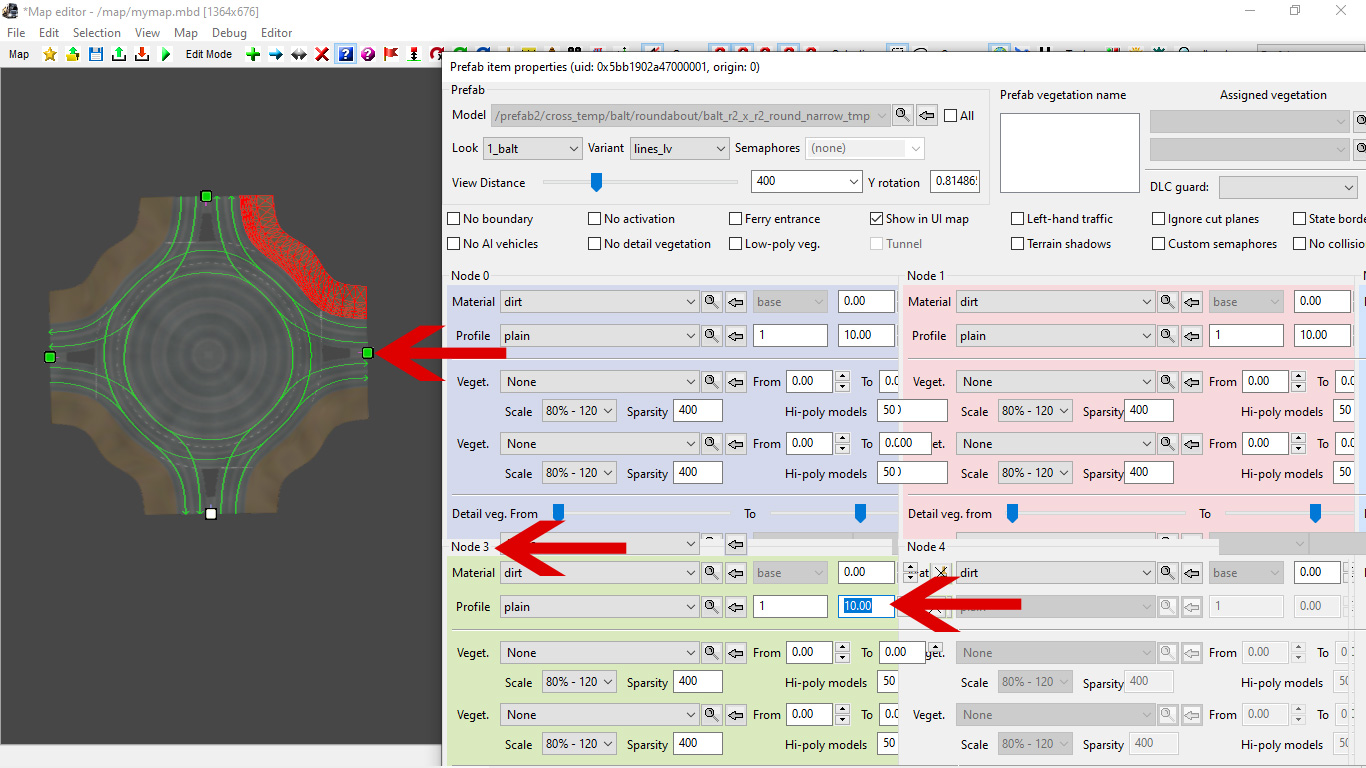Click the green play run map icon
The width and height of the screenshot is (1366, 768).
166,54
